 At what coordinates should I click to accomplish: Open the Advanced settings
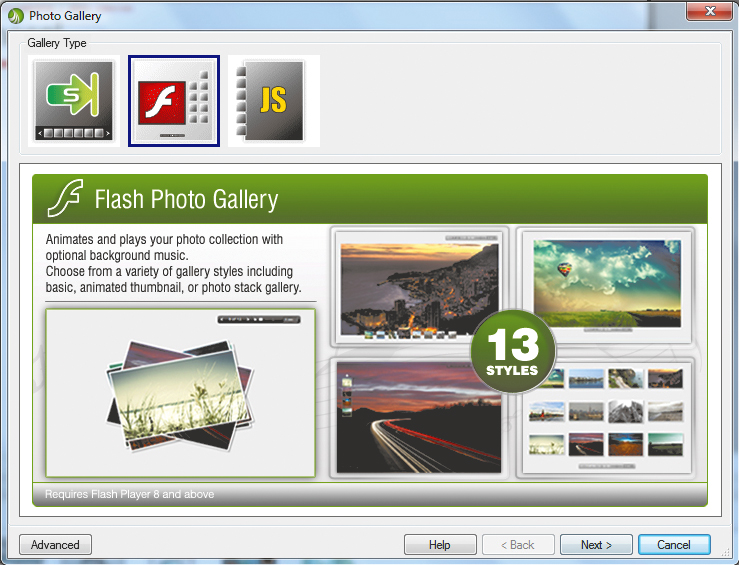pyautogui.click(x=56, y=545)
